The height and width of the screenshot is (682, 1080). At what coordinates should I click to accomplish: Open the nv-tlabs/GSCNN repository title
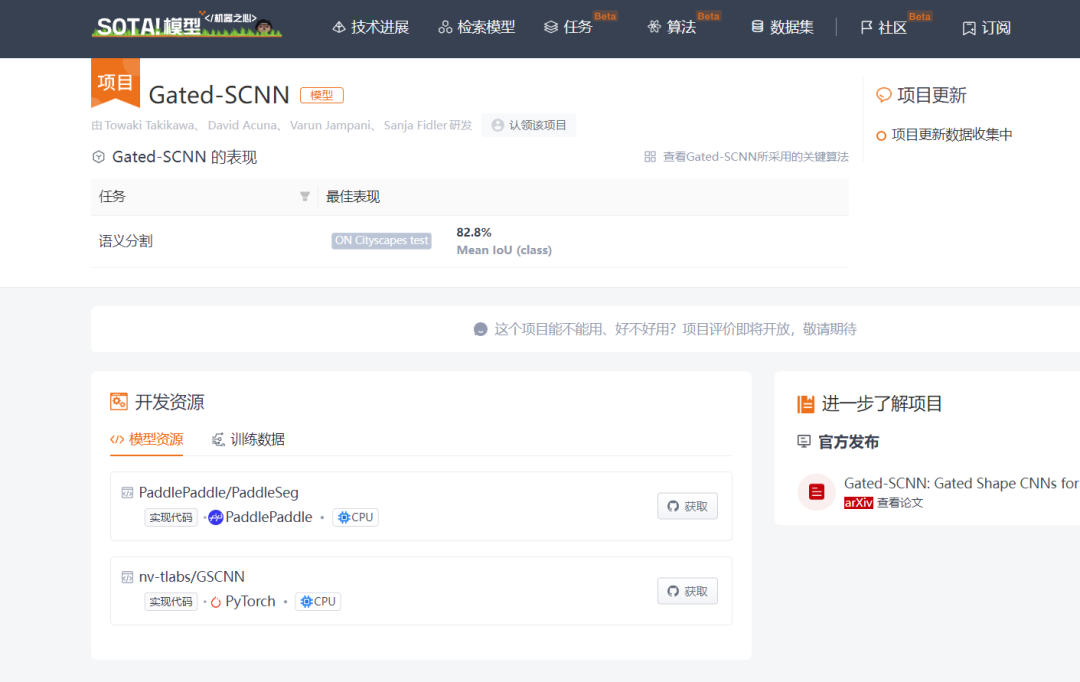[191, 577]
